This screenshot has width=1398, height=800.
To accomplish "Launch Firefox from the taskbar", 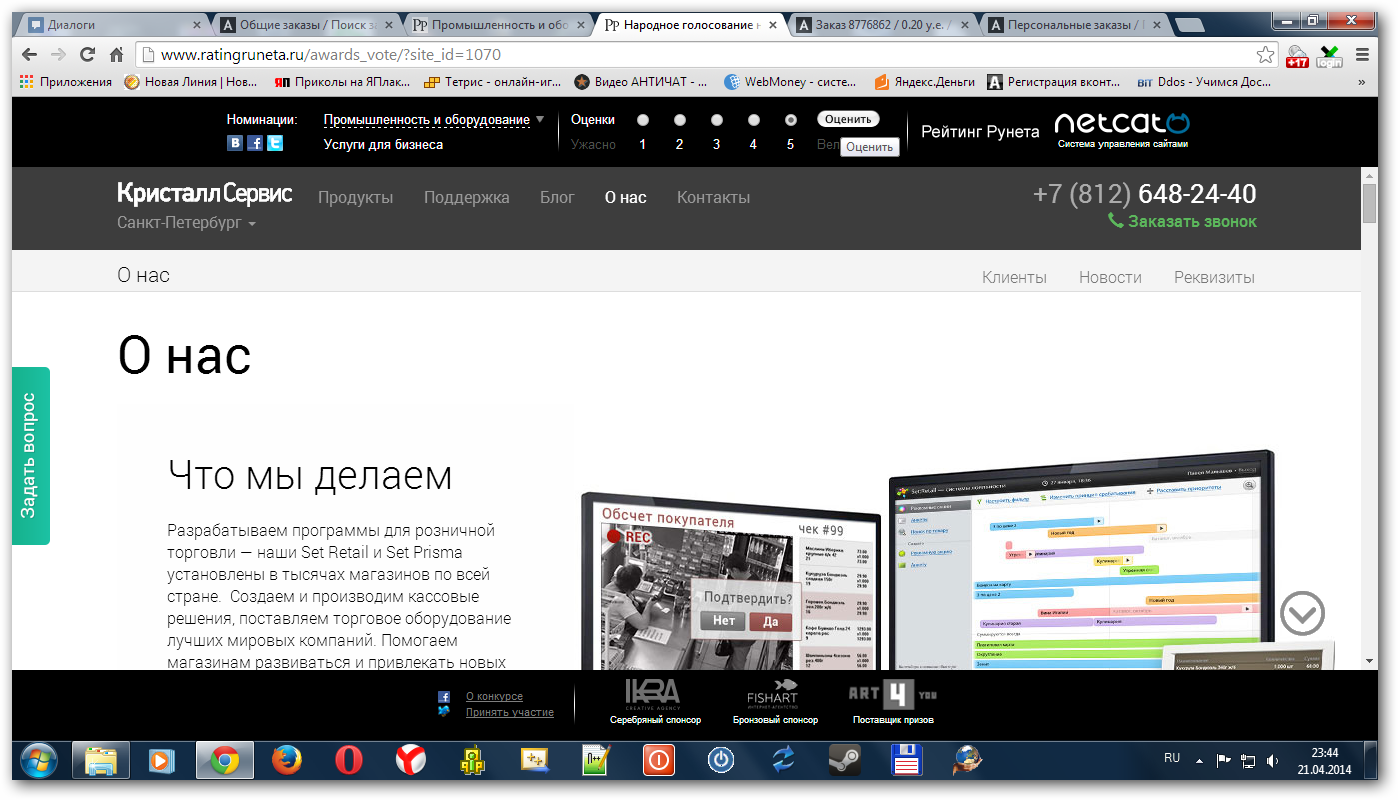I will (286, 761).
